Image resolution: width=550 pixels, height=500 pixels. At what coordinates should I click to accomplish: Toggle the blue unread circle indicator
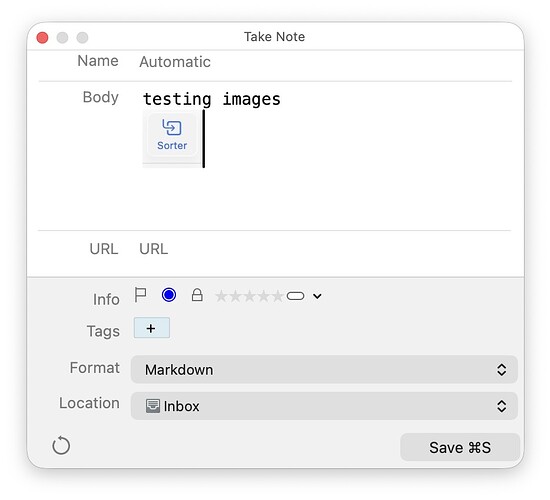pos(169,295)
